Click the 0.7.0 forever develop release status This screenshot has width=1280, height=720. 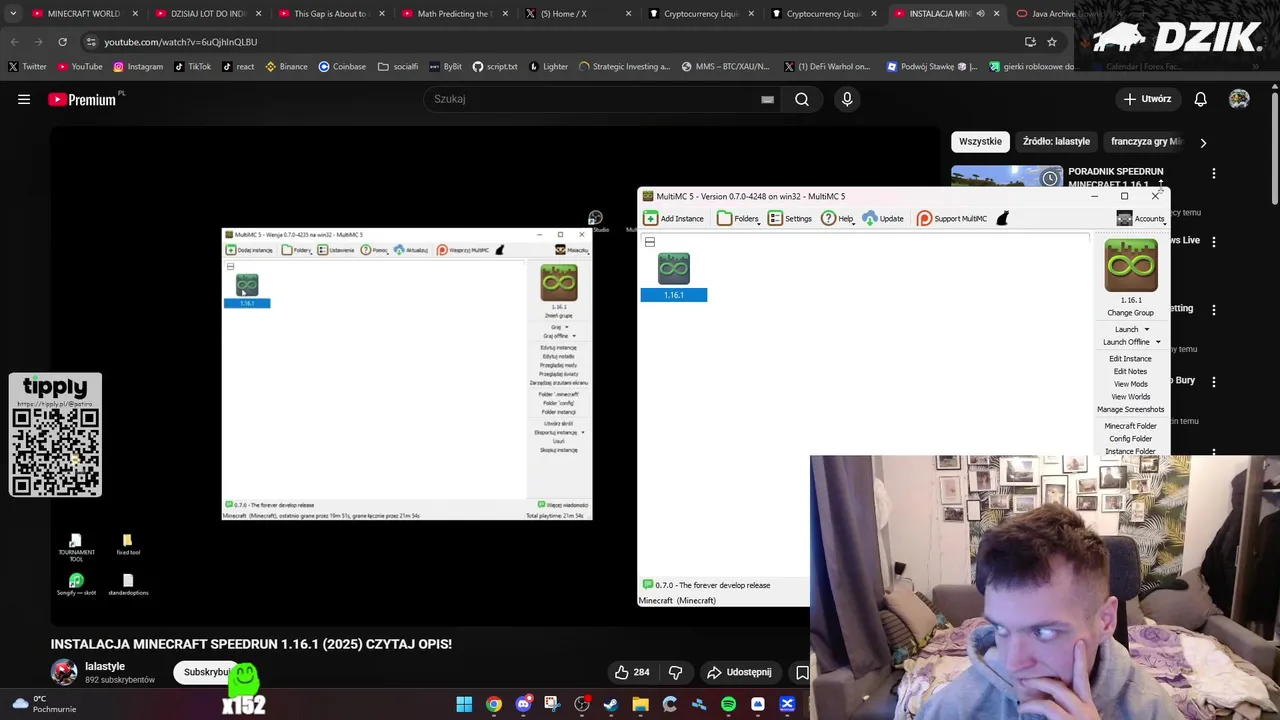tap(706, 585)
